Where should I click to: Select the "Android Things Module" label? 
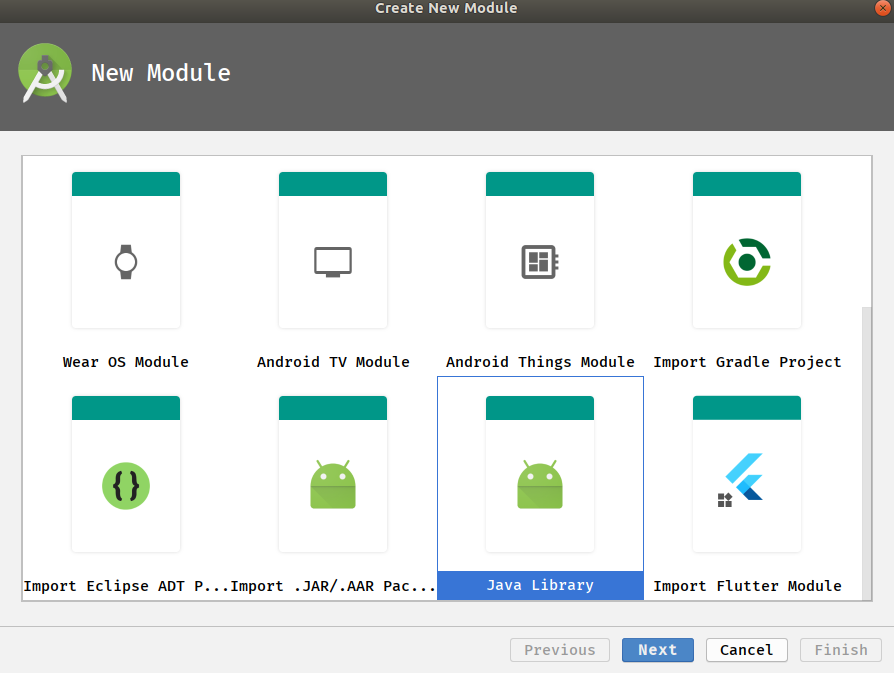coord(540,362)
